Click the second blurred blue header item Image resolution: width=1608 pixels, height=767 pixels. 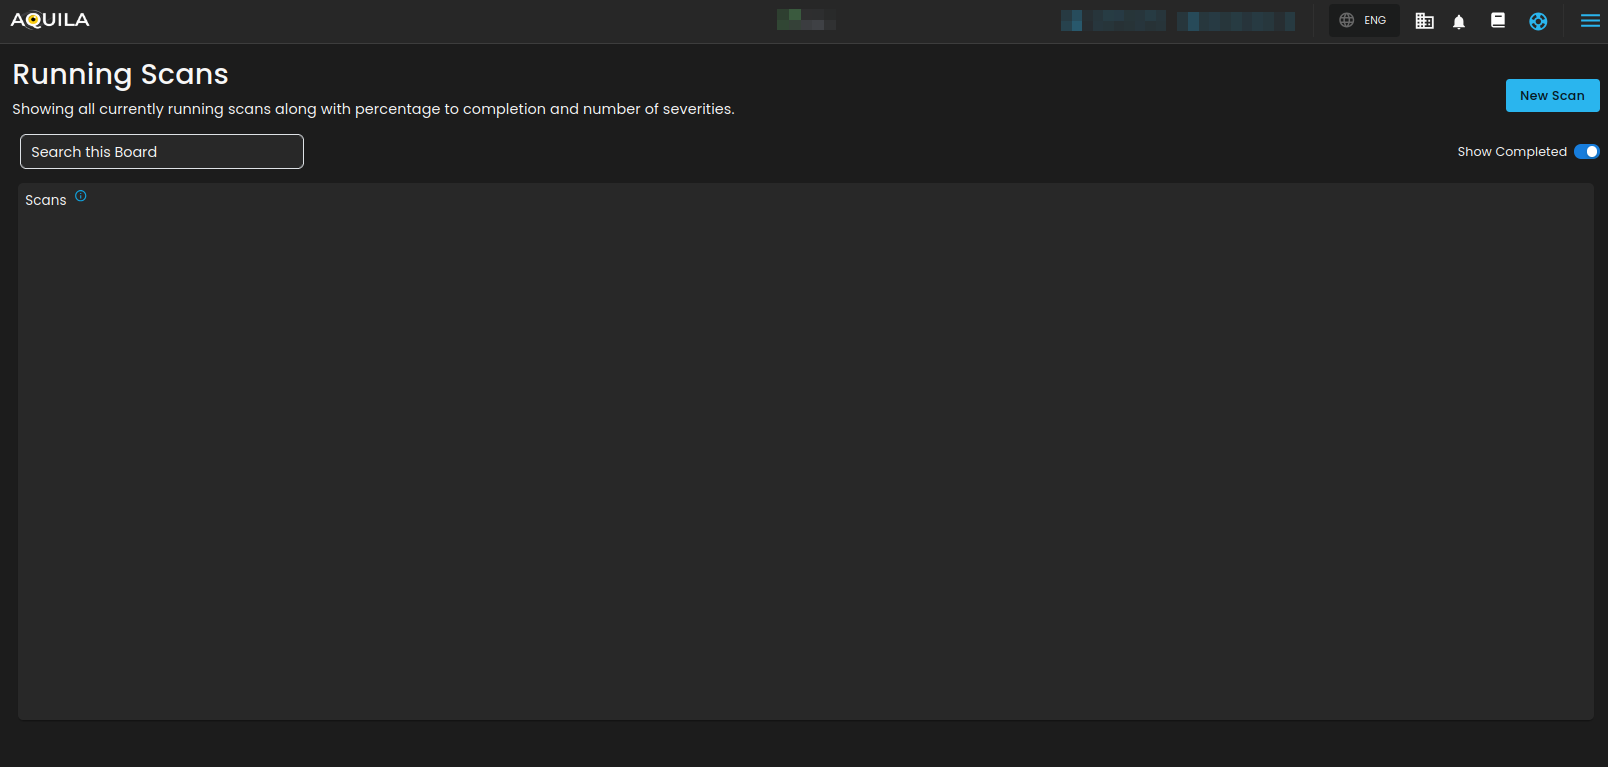pyautogui.click(x=1235, y=21)
